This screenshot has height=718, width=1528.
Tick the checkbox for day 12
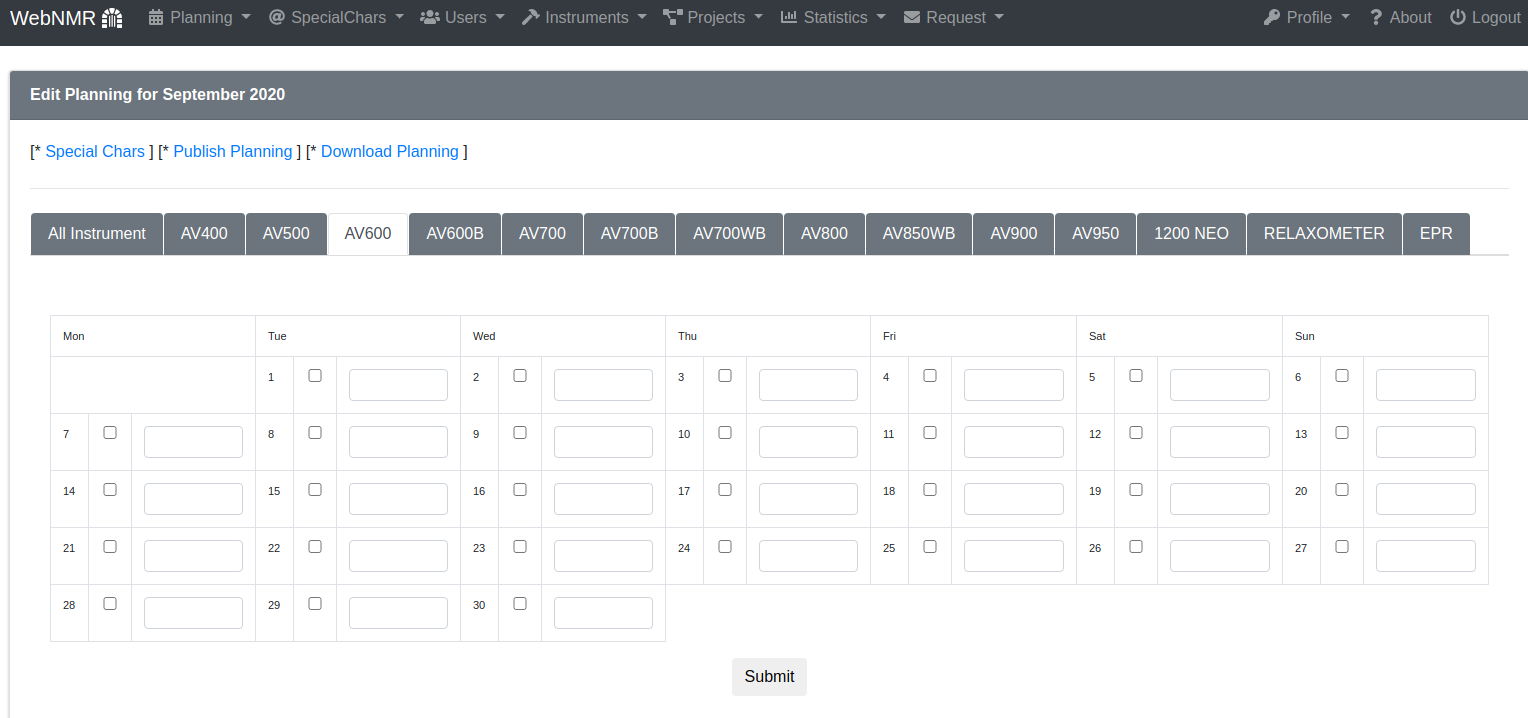1136,433
